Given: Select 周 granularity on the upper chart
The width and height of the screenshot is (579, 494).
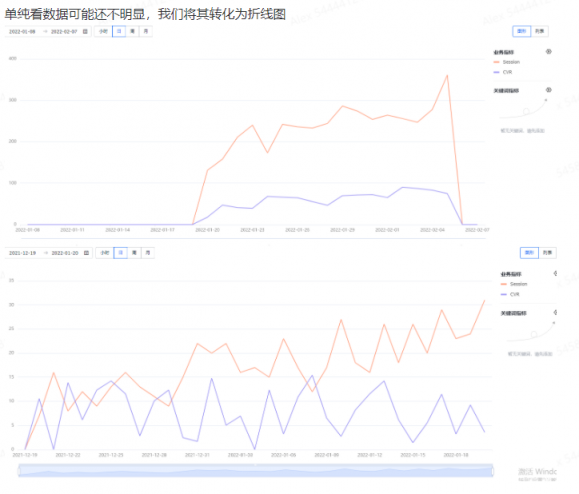Looking at the screenshot, I should coord(132,31).
